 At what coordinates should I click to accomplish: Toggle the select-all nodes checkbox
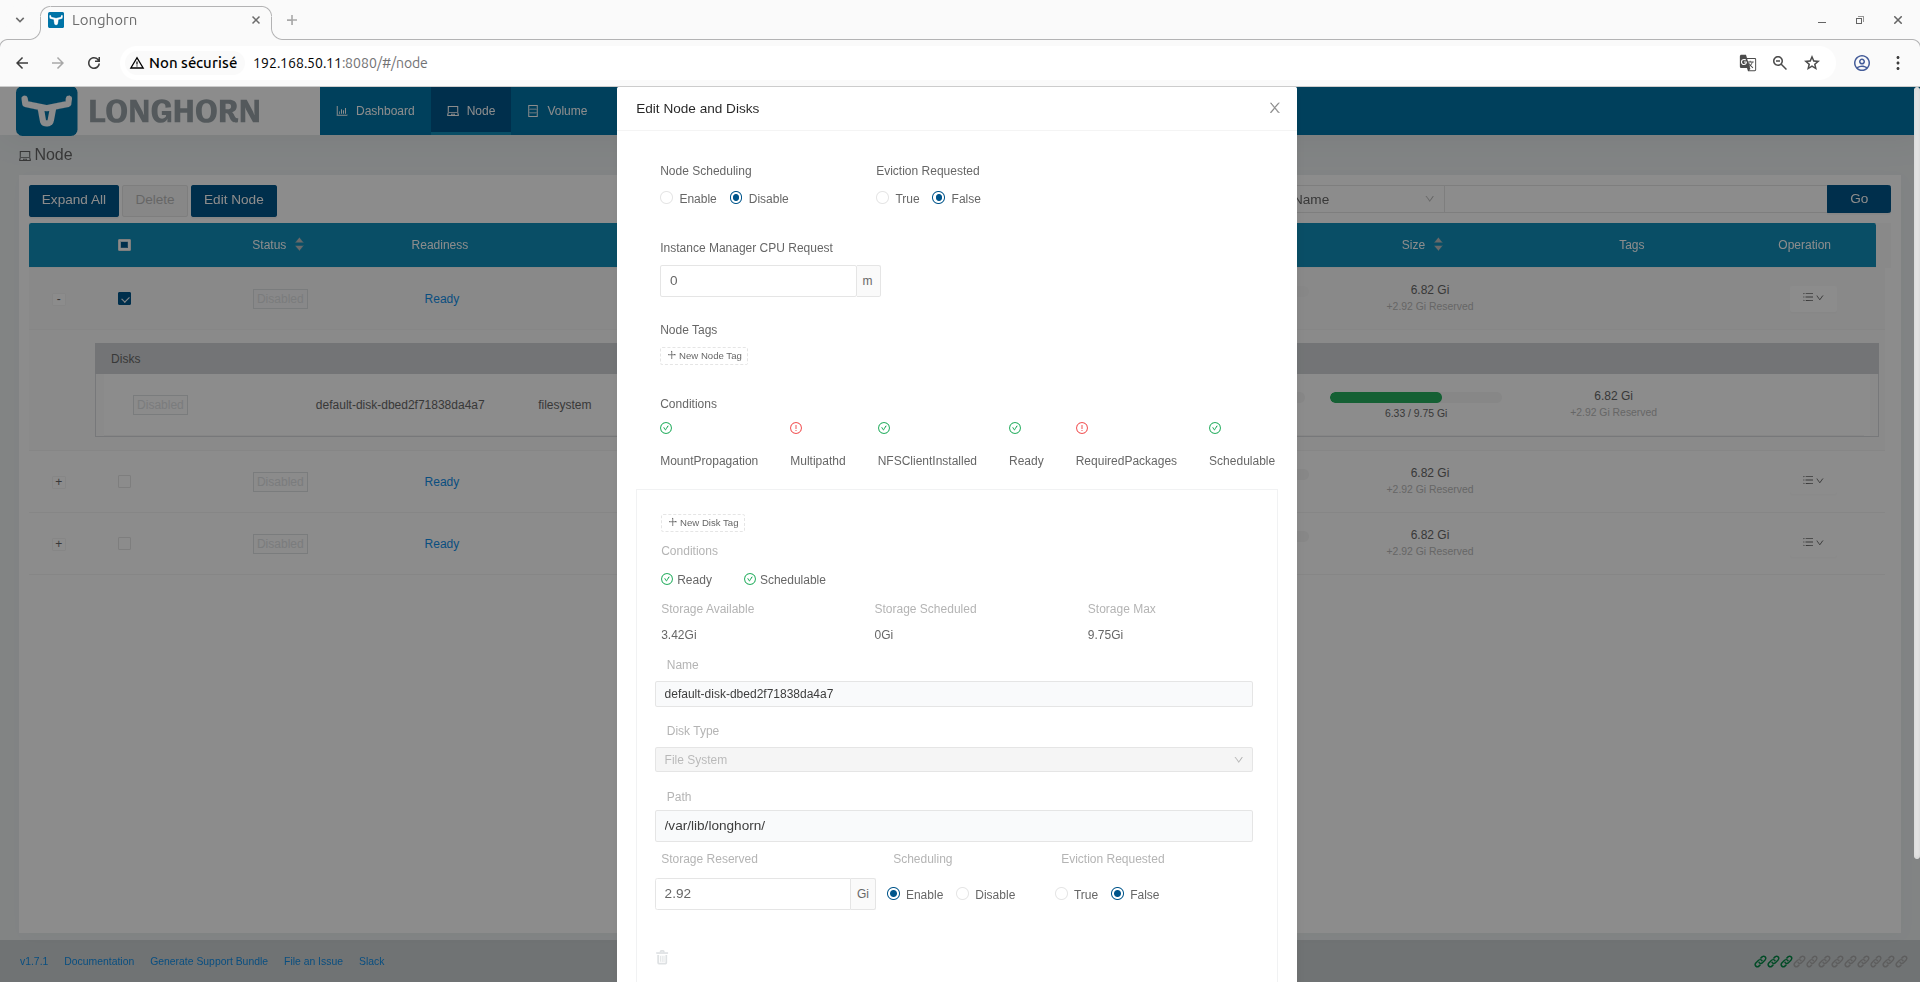point(124,245)
